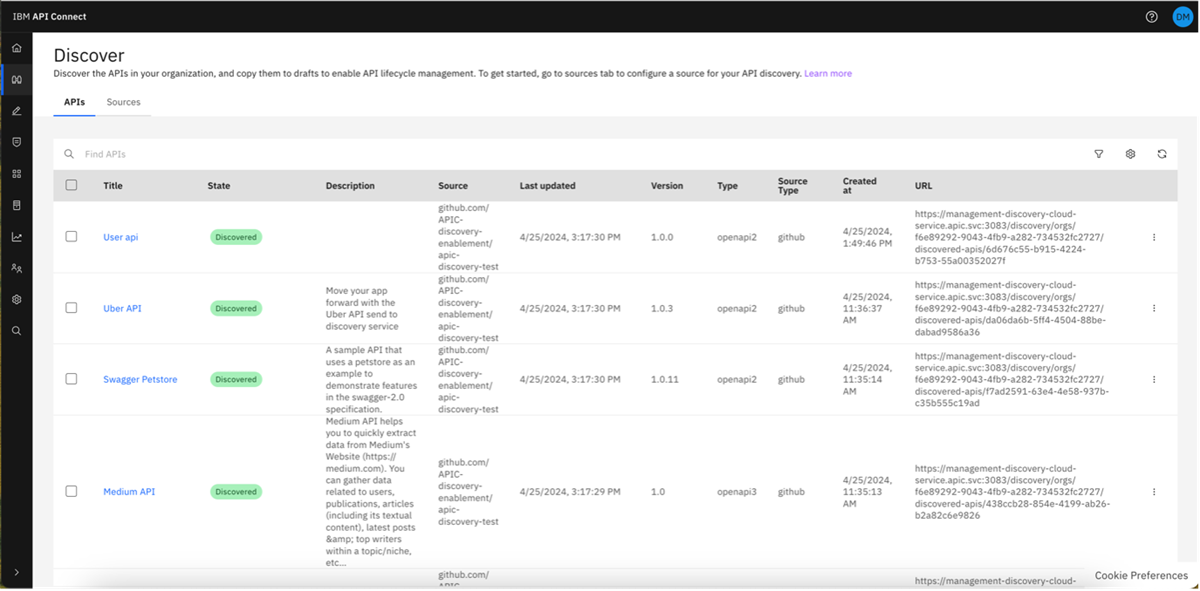Open the User api link
1200x591 pixels.
[121, 237]
